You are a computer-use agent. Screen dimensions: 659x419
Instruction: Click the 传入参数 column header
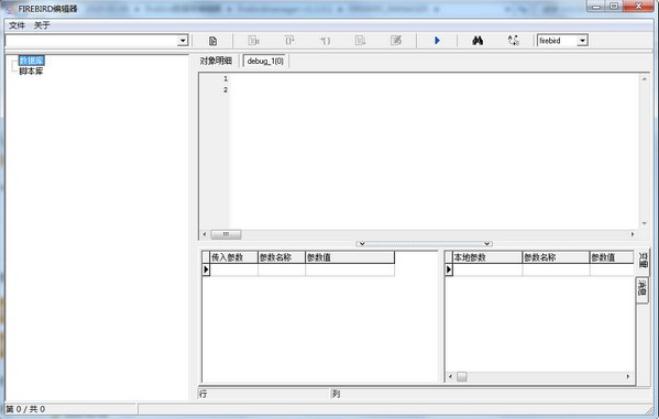click(x=228, y=257)
